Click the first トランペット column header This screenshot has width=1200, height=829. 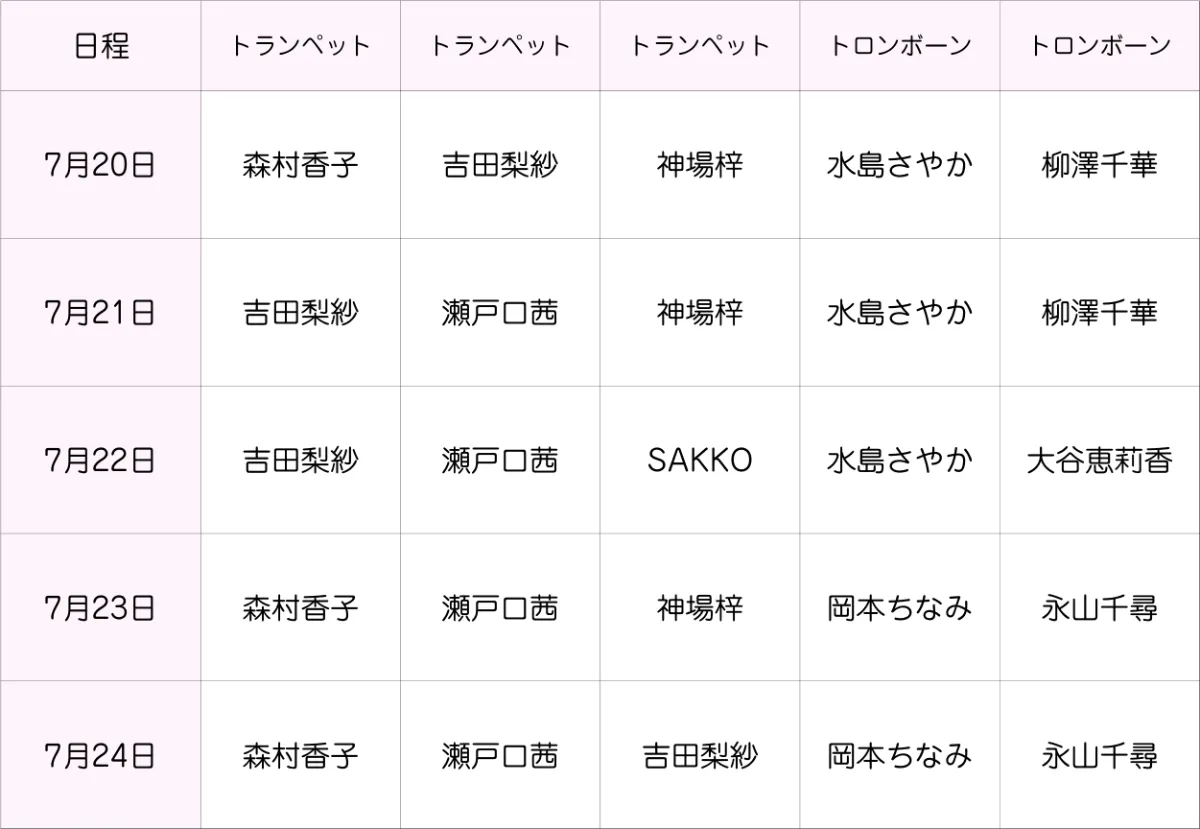click(300, 46)
